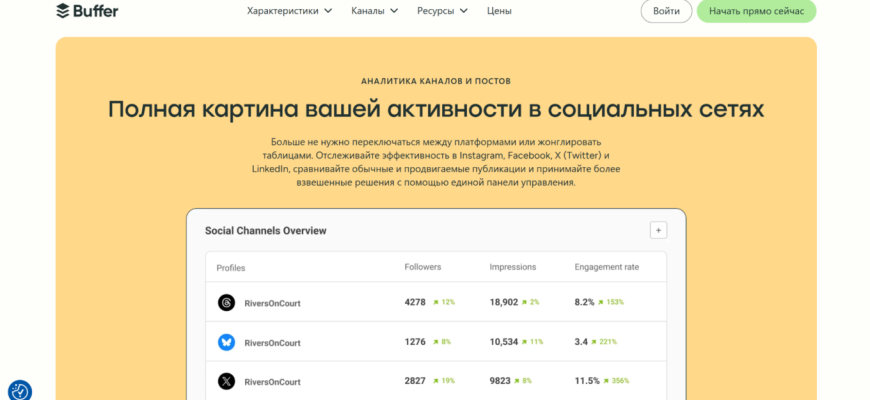Select the Impressions column header

click(512, 267)
